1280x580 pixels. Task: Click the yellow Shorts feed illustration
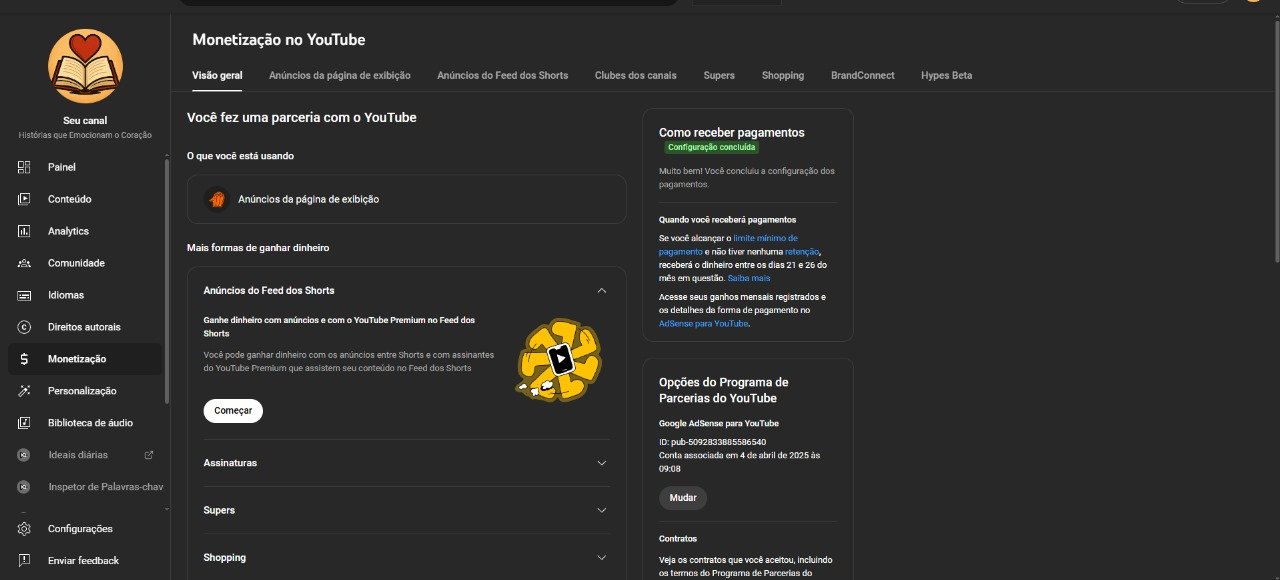[558, 361]
